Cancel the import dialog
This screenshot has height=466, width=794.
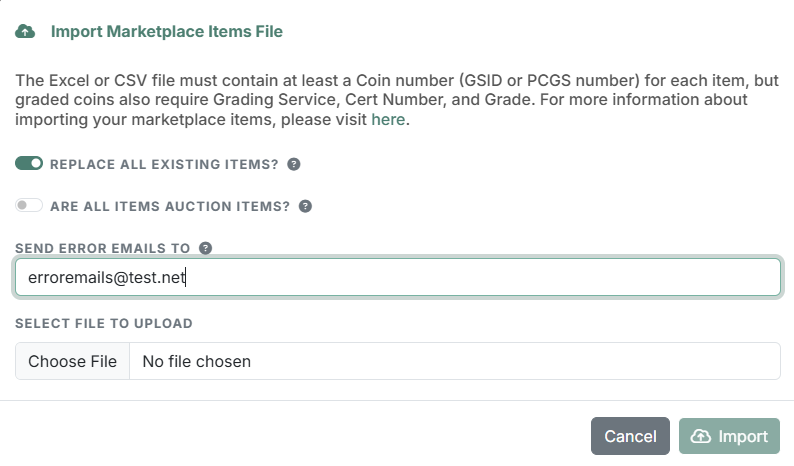pos(630,436)
